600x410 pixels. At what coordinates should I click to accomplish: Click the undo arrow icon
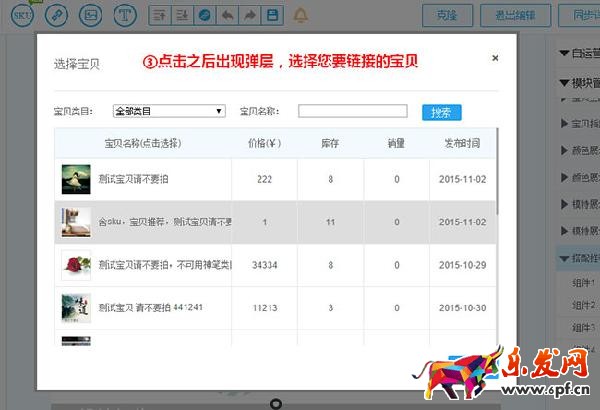click(227, 16)
